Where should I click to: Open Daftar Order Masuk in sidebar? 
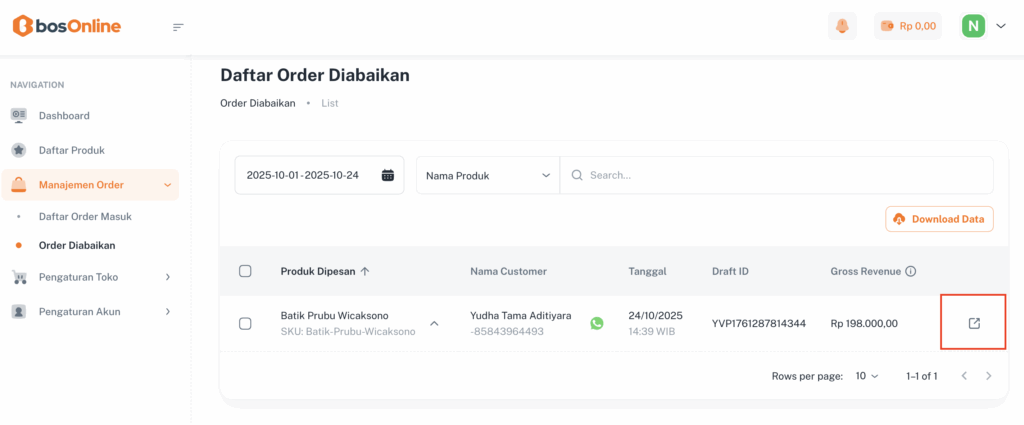pyautogui.click(x=85, y=216)
